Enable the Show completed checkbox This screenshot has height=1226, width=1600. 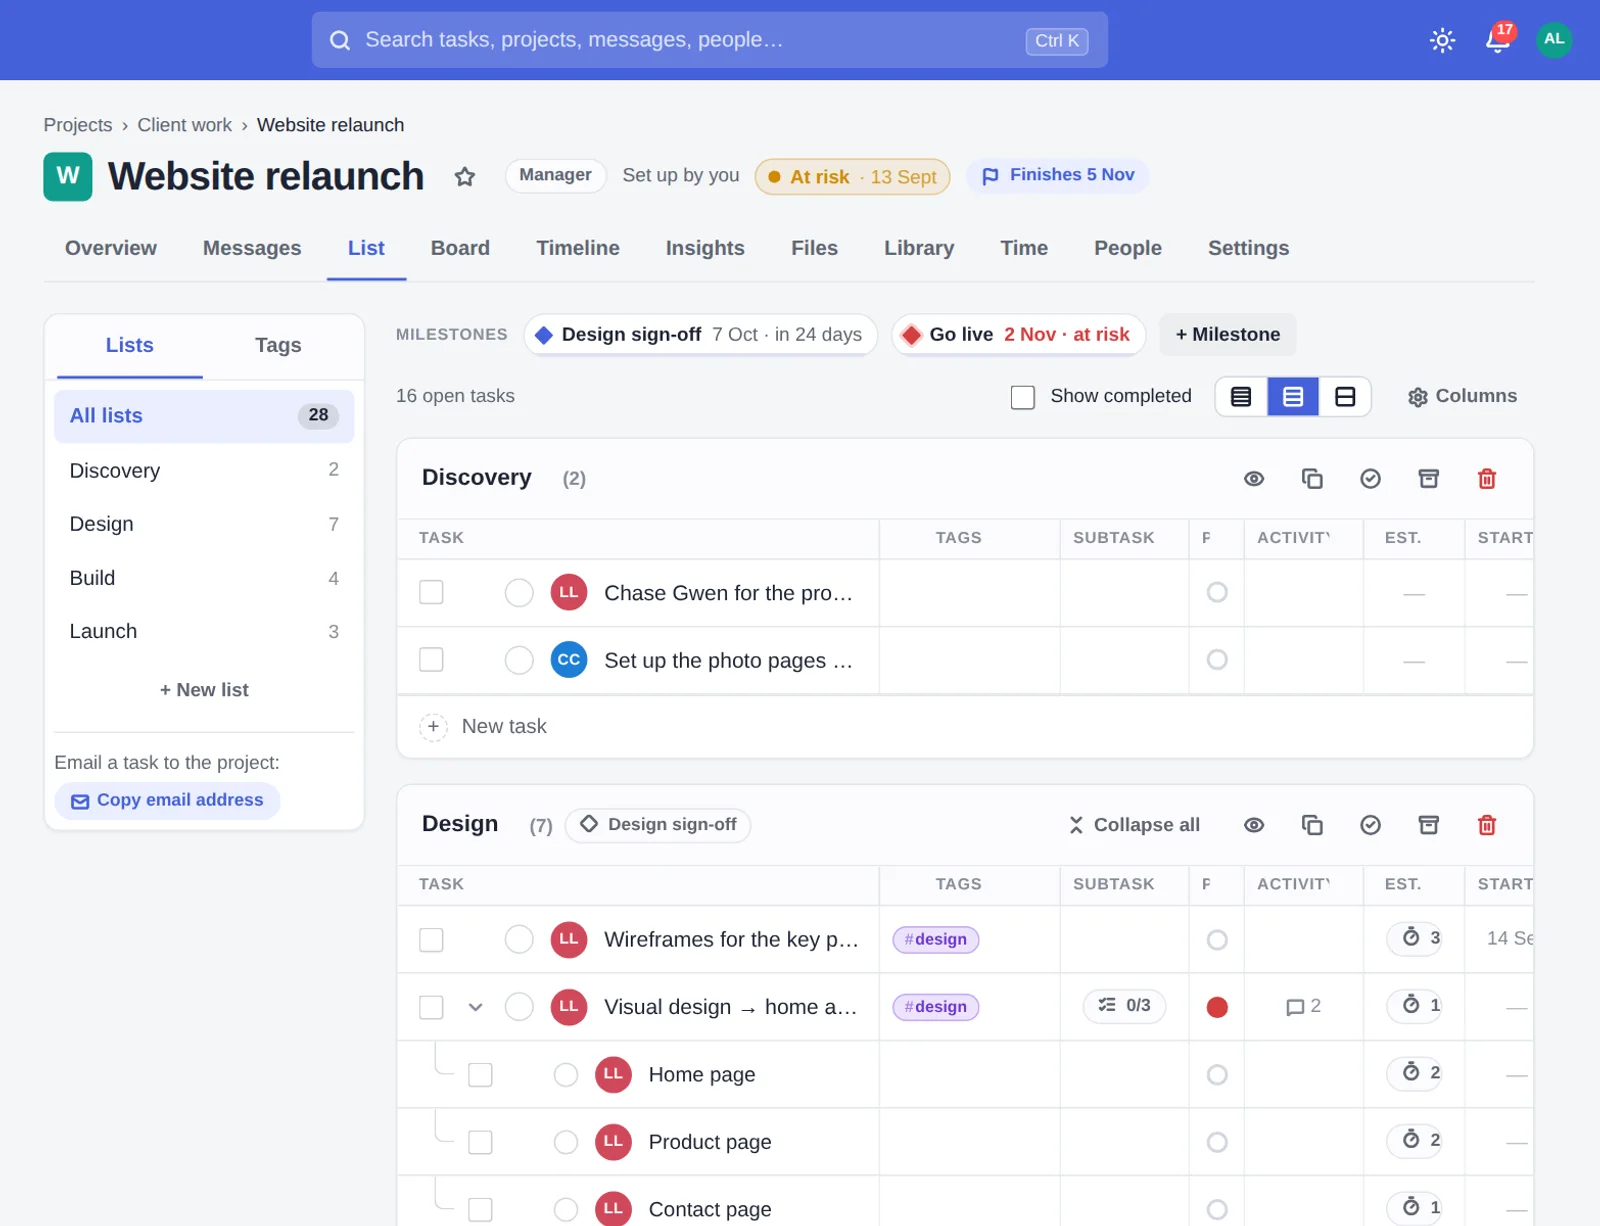(x=1022, y=397)
